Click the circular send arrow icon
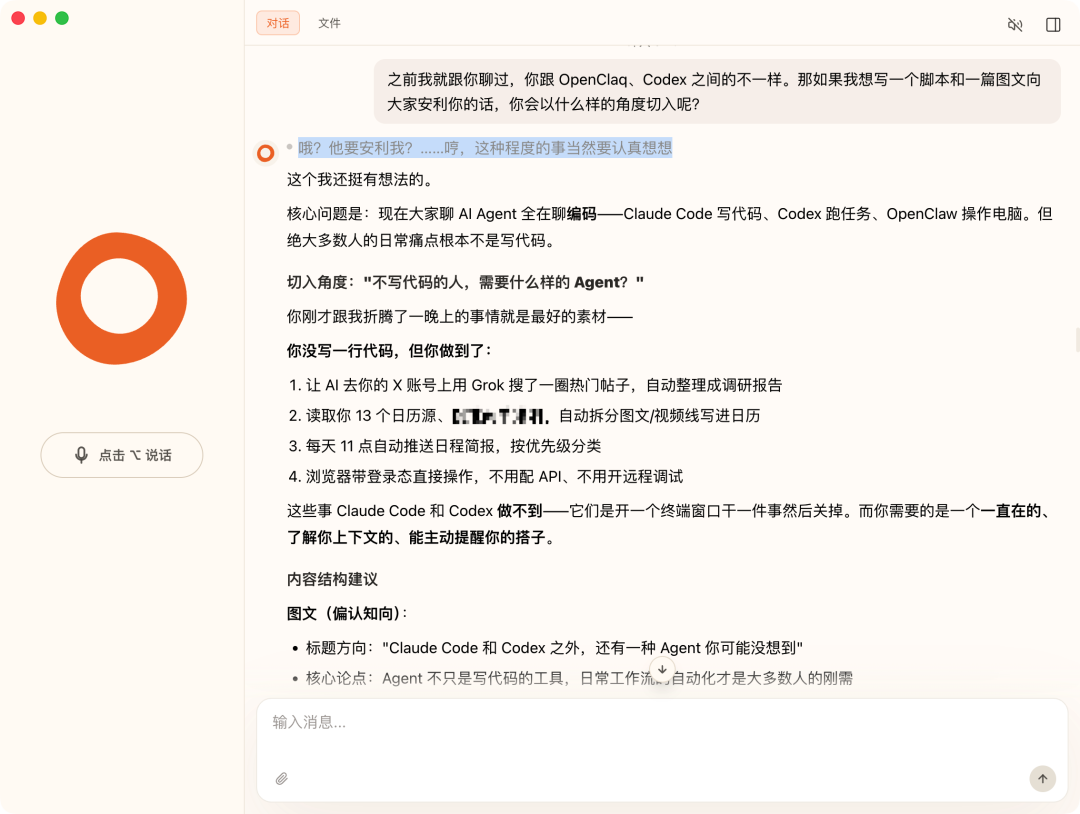 pyautogui.click(x=1042, y=779)
